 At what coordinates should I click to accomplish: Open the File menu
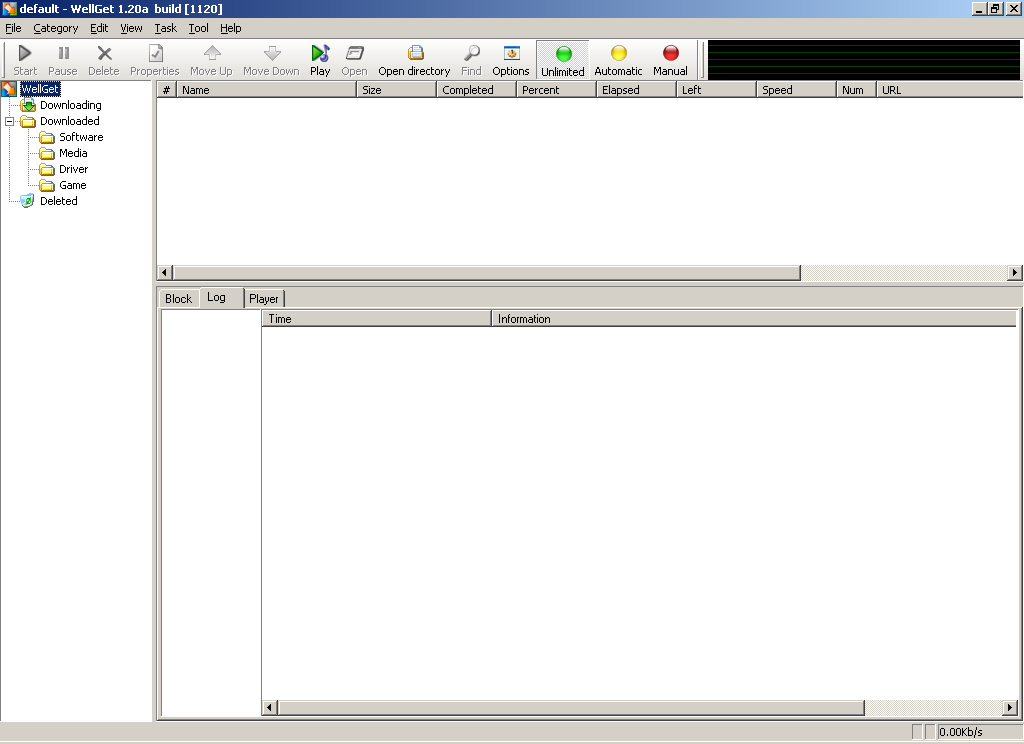click(x=13, y=28)
